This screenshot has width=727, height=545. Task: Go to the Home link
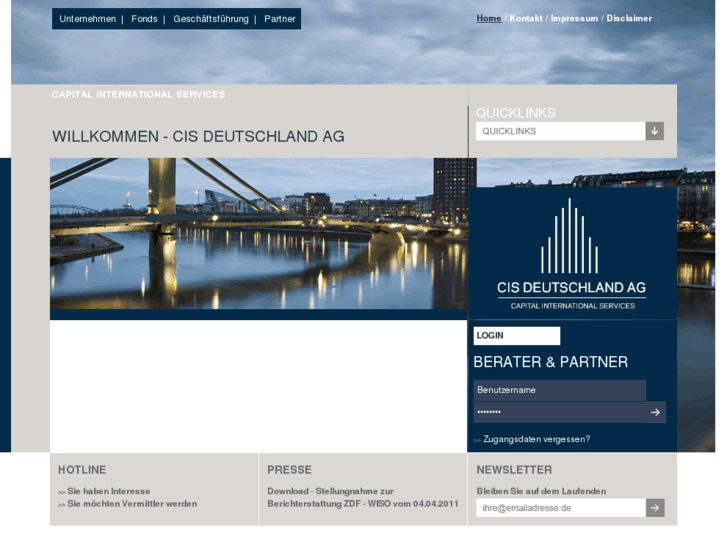(489, 18)
